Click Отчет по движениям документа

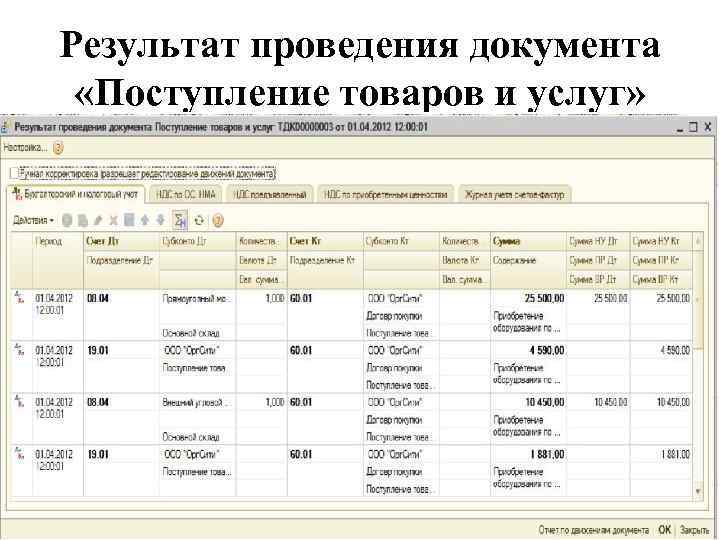click(x=593, y=530)
